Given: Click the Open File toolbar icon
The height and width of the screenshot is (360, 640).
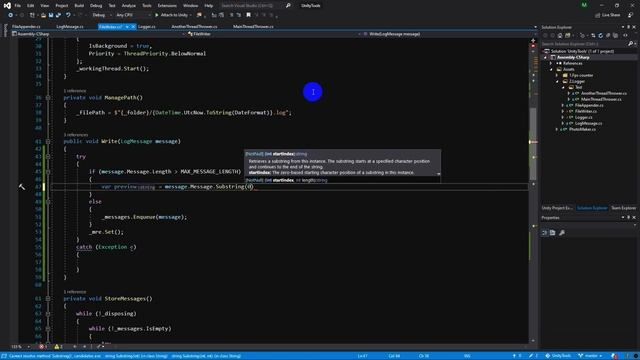Looking at the screenshot, I should point(43,15).
